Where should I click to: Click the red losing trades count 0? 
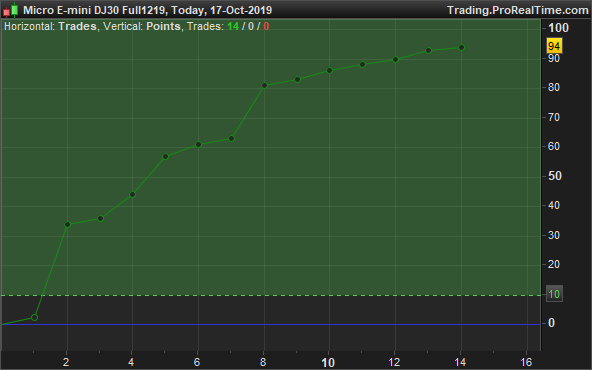click(x=266, y=26)
